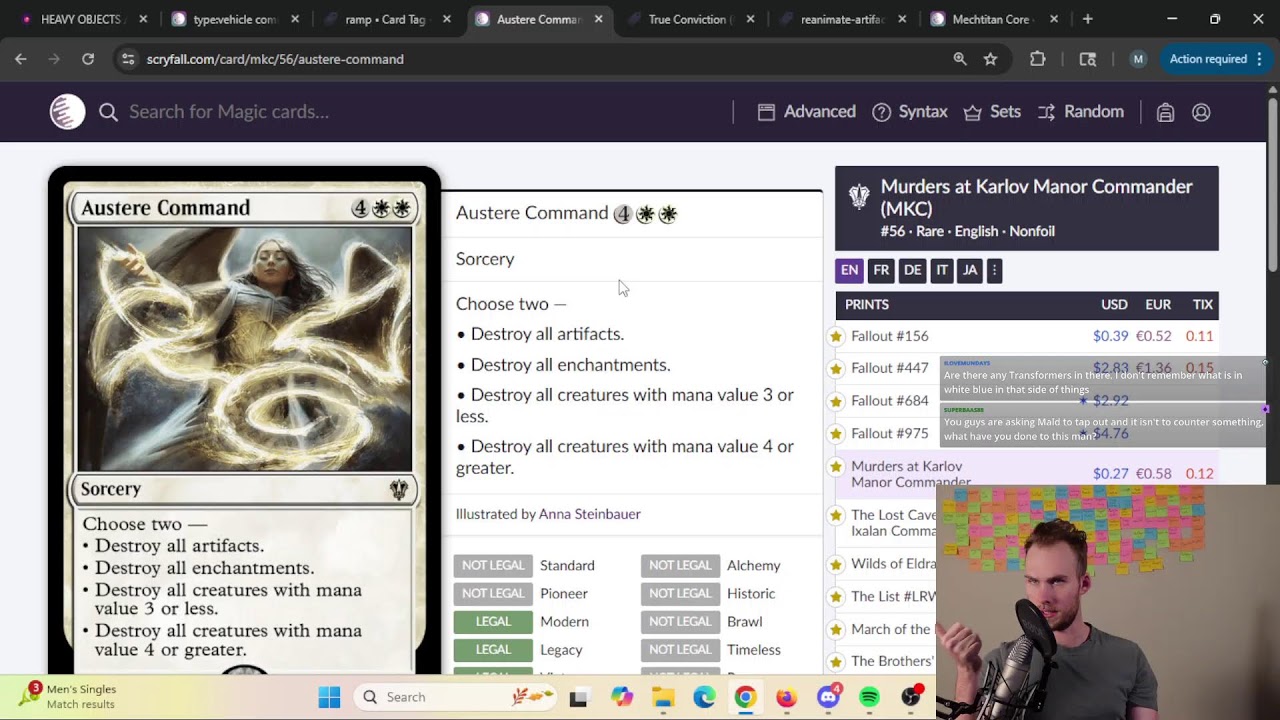1280x720 pixels.
Task: Open the Murders at Karlov Manor Commander set header
Action: (1027, 208)
